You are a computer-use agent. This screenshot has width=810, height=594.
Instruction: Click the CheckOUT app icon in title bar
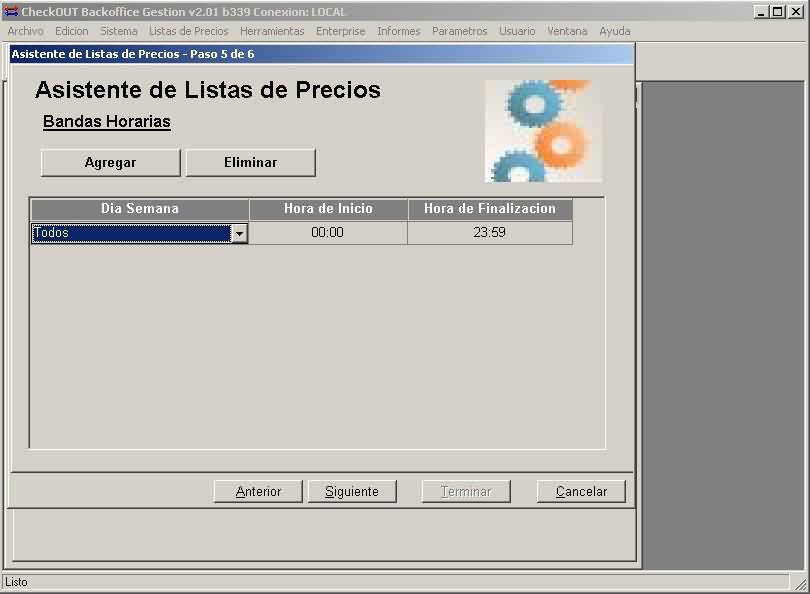[x=11, y=11]
